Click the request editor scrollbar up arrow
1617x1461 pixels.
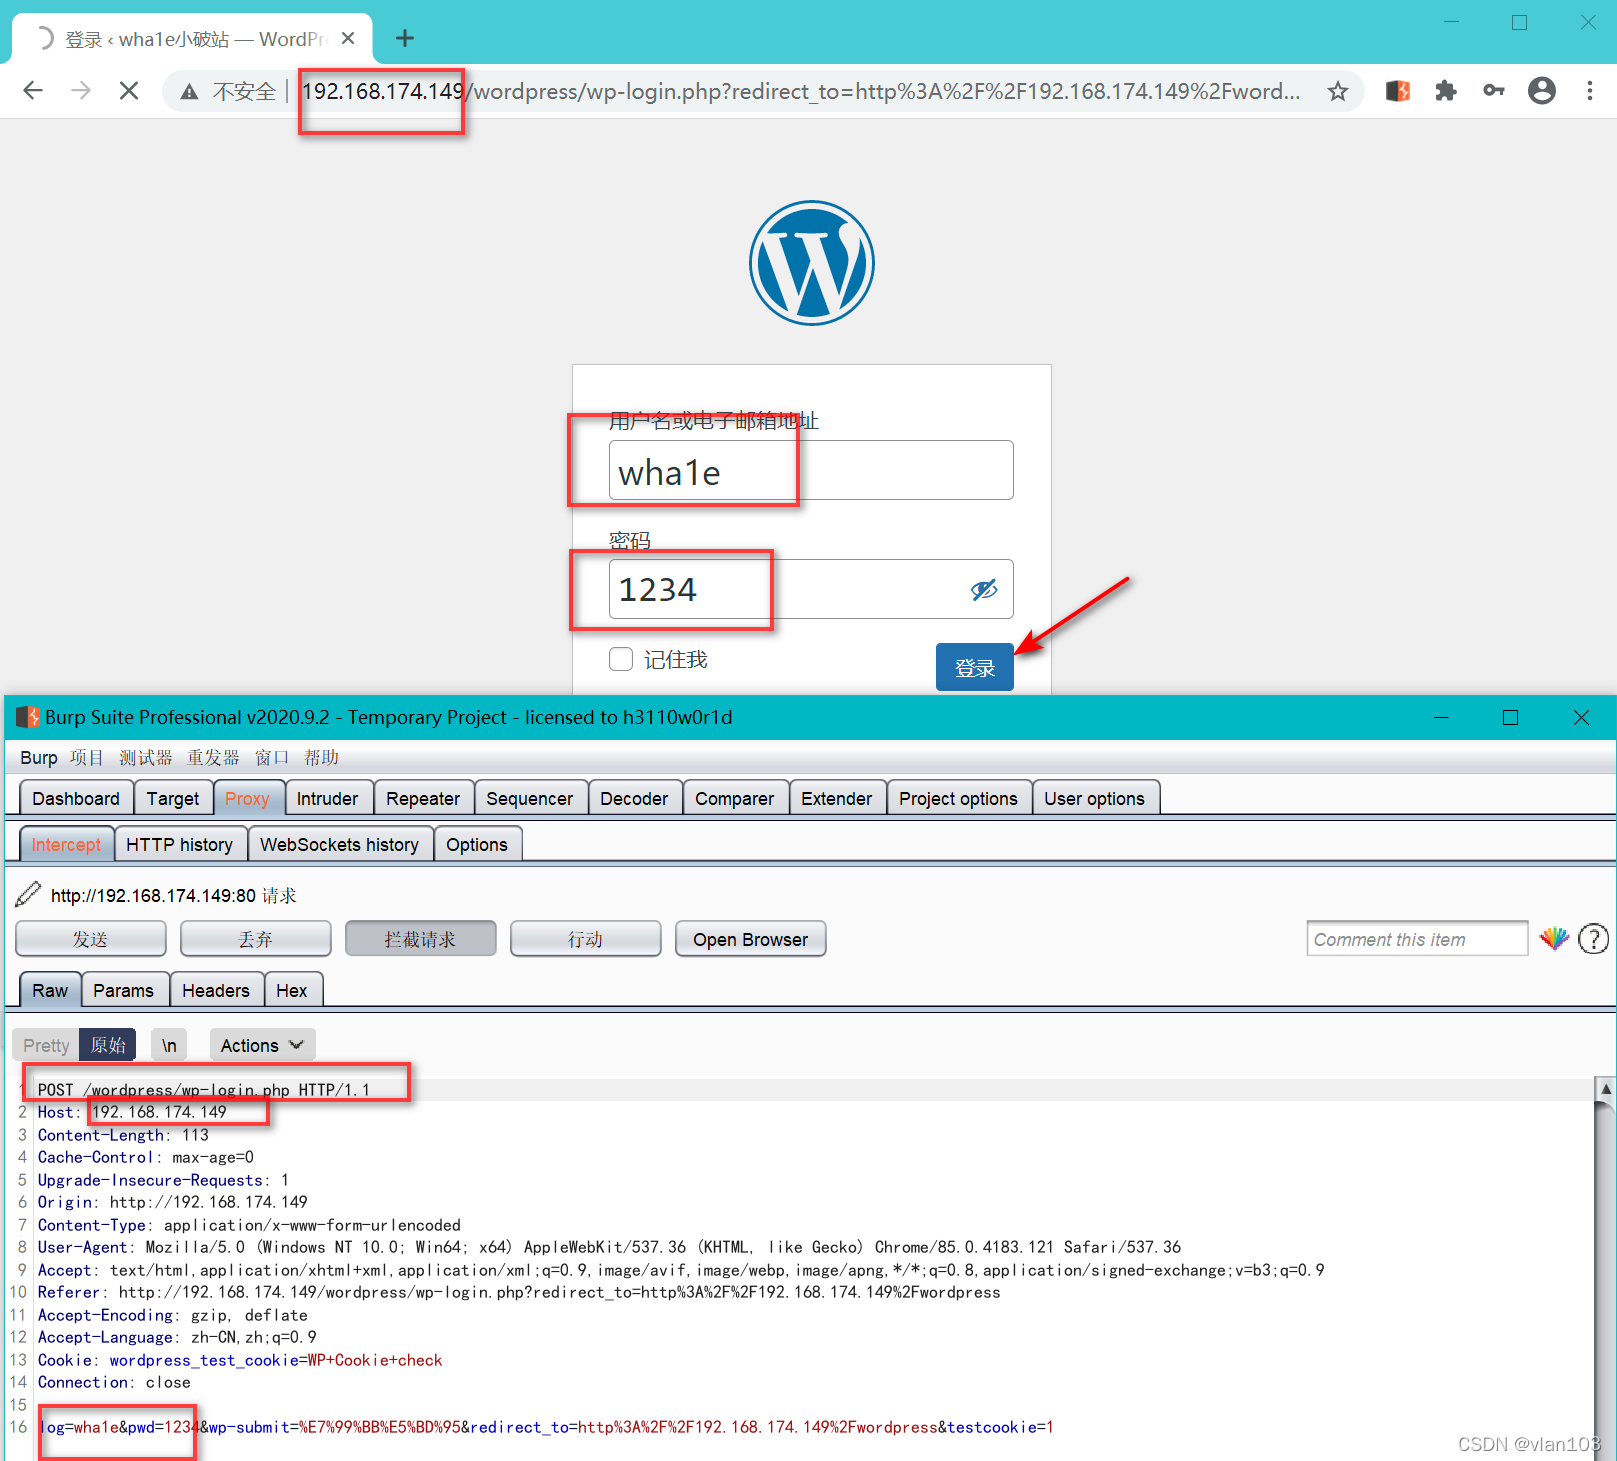pos(1606,1089)
